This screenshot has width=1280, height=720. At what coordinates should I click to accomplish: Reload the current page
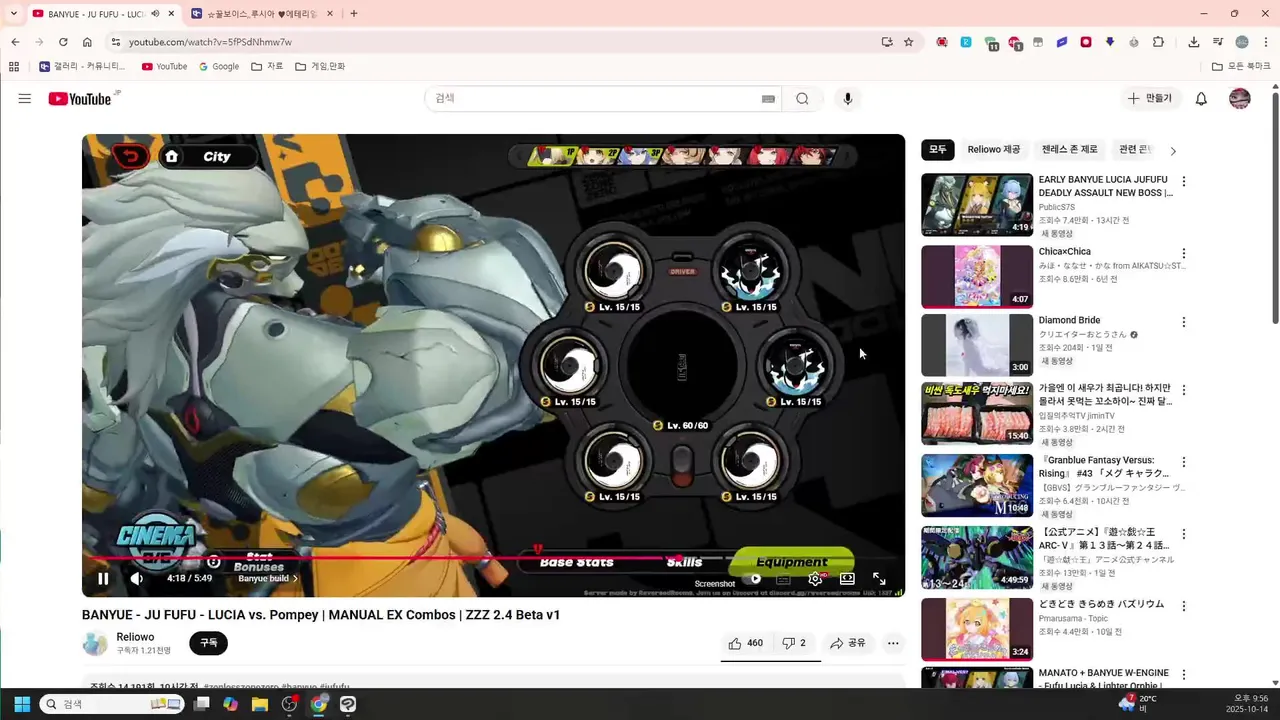coord(63,42)
